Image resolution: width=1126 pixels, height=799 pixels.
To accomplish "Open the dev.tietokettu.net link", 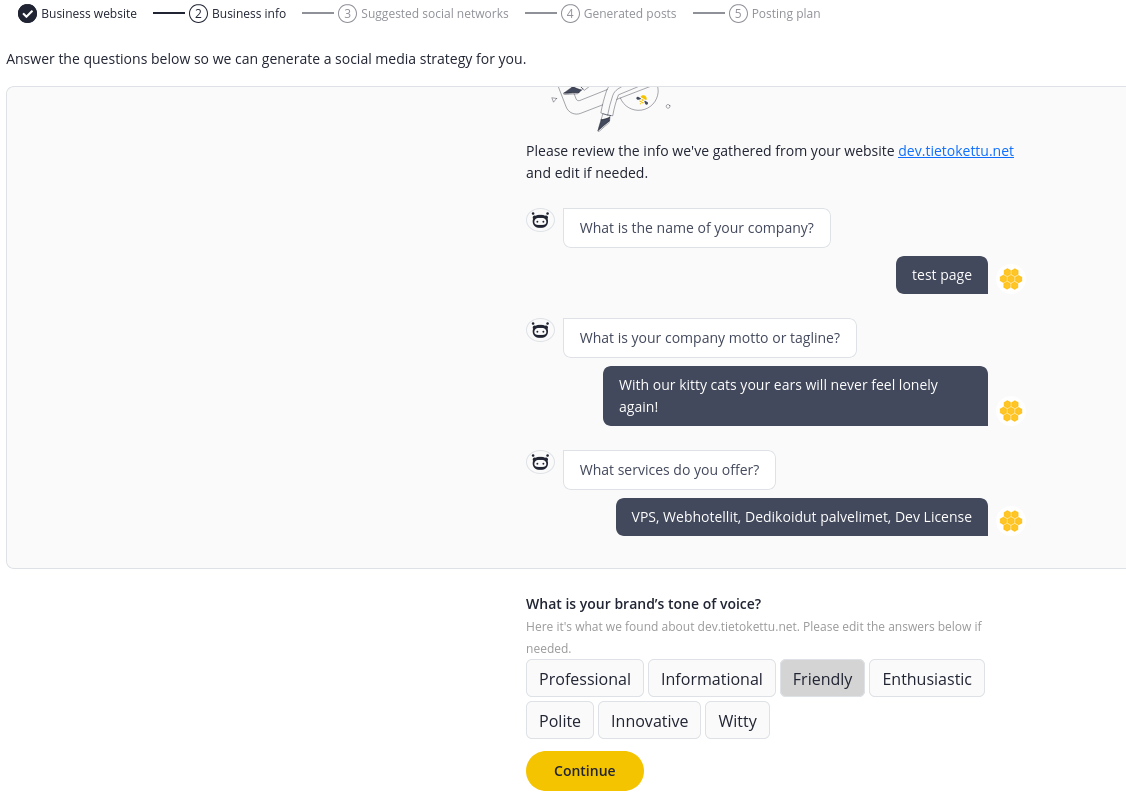I will (x=956, y=151).
